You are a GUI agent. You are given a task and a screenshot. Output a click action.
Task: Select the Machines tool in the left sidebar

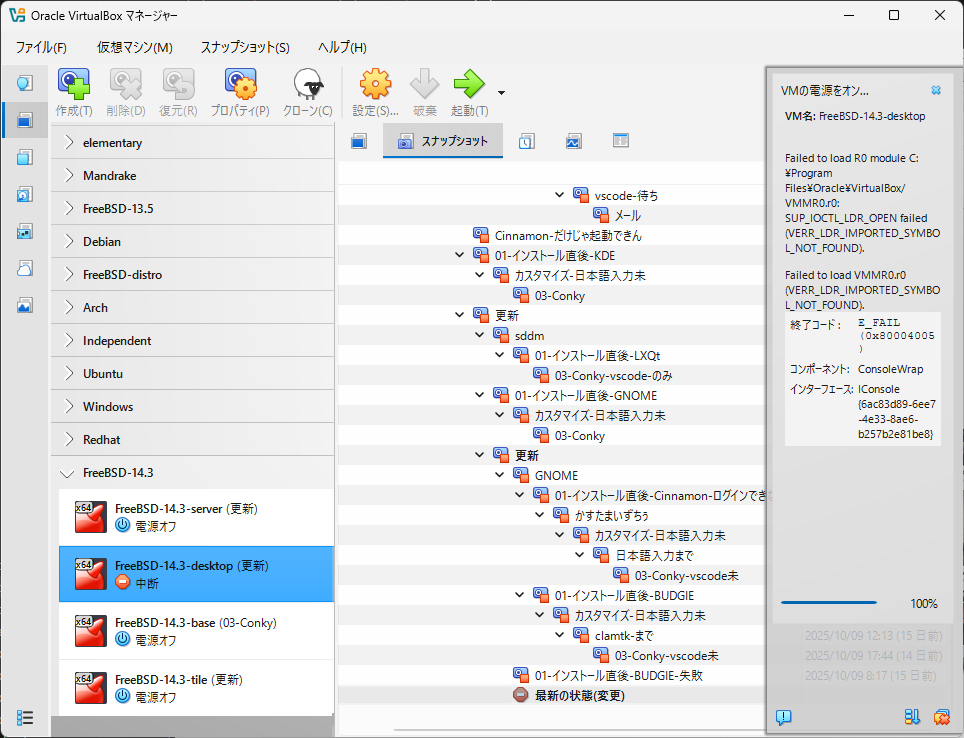(x=25, y=120)
